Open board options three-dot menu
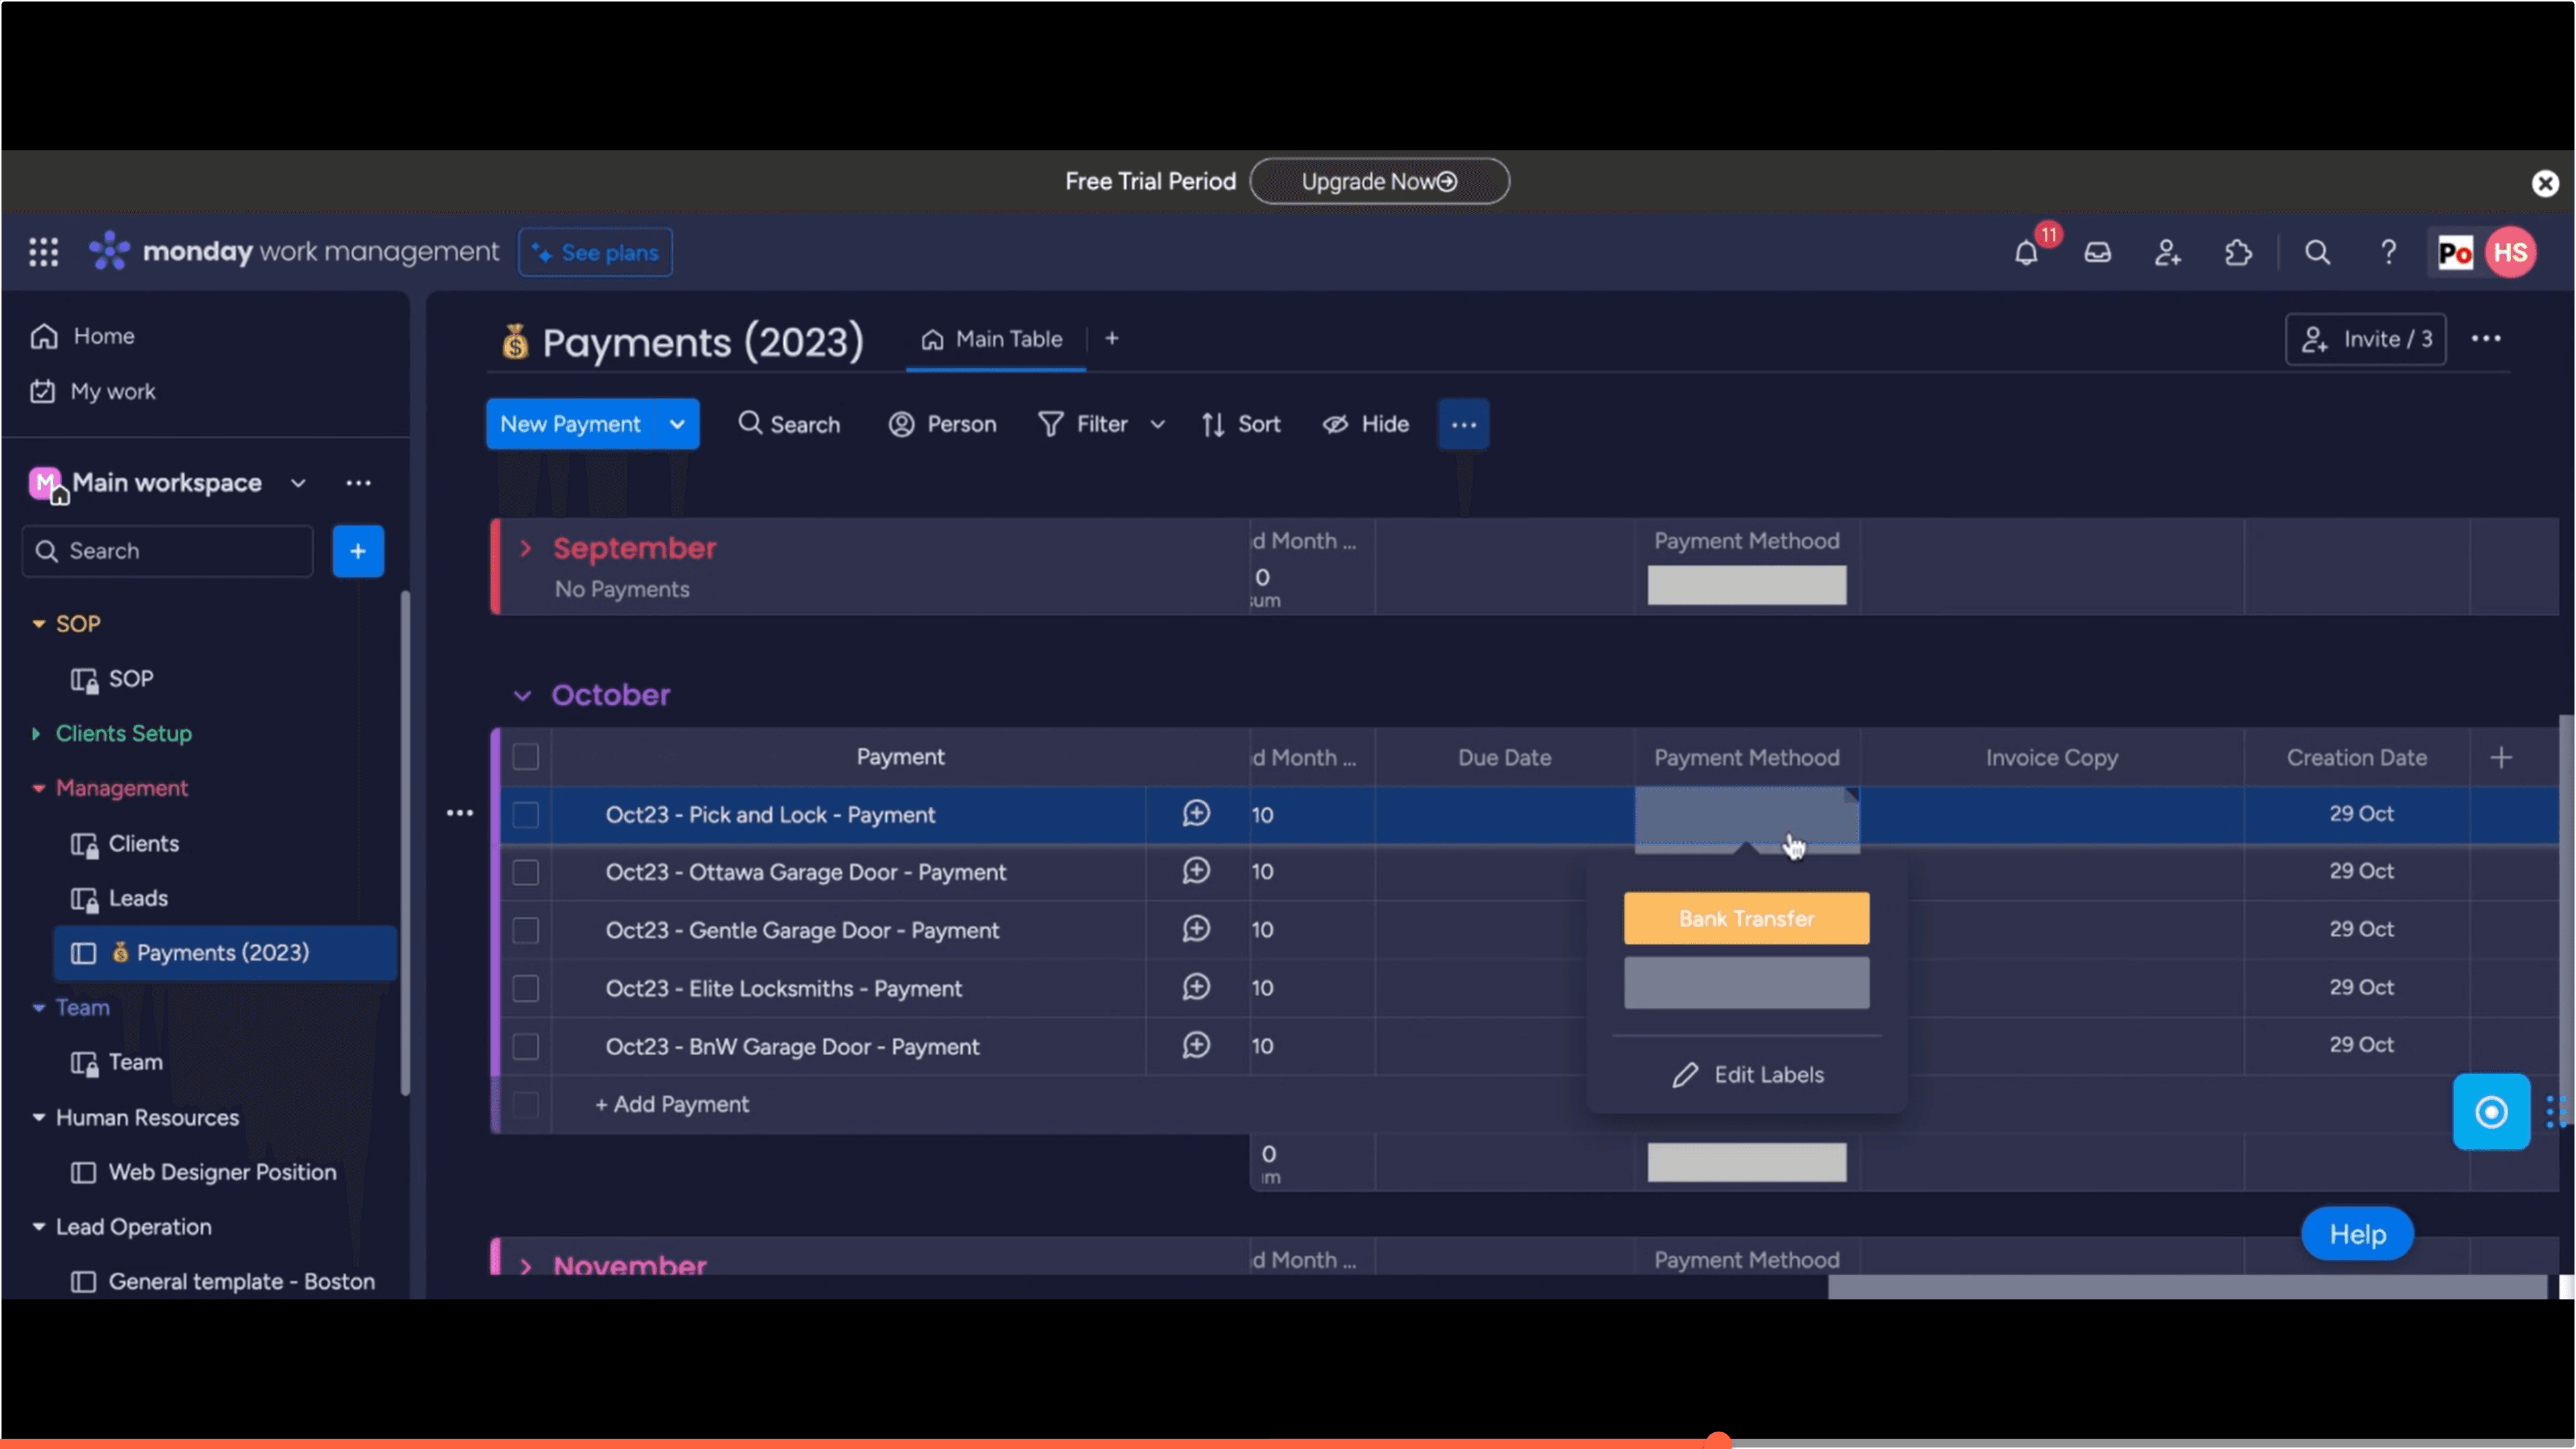Image resolution: width=2576 pixels, height=1449 pixels. point(2486,339)
